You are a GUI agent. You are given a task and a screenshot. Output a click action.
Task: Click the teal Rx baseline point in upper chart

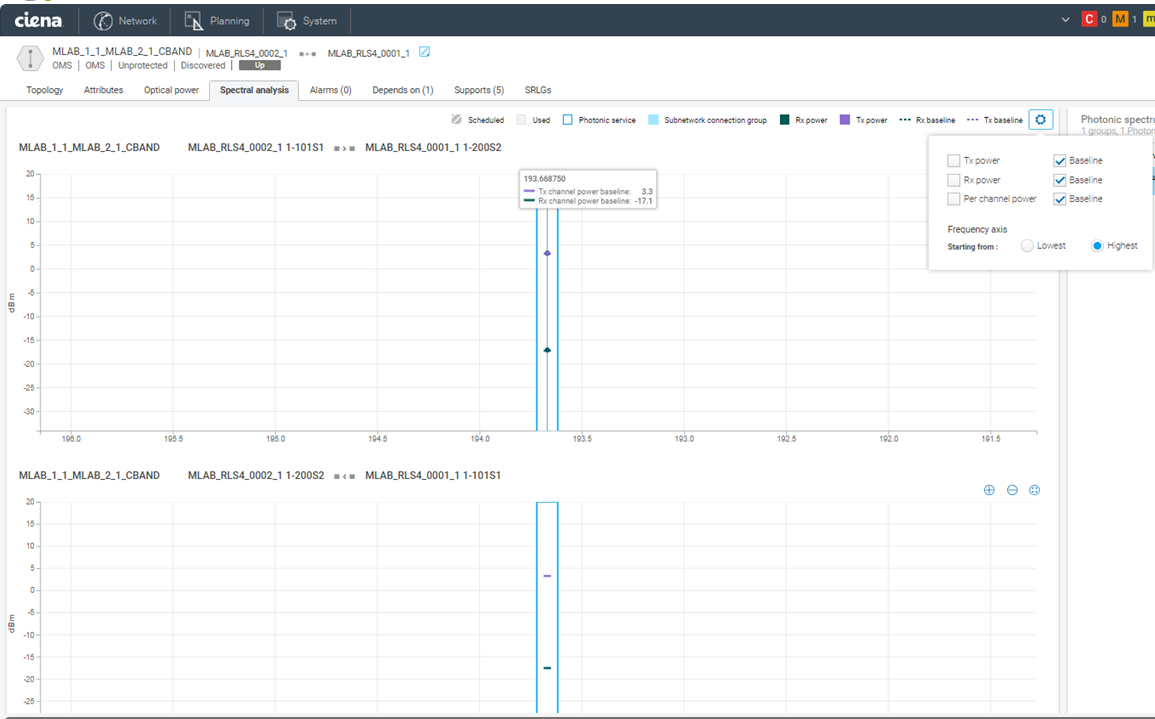547,350
